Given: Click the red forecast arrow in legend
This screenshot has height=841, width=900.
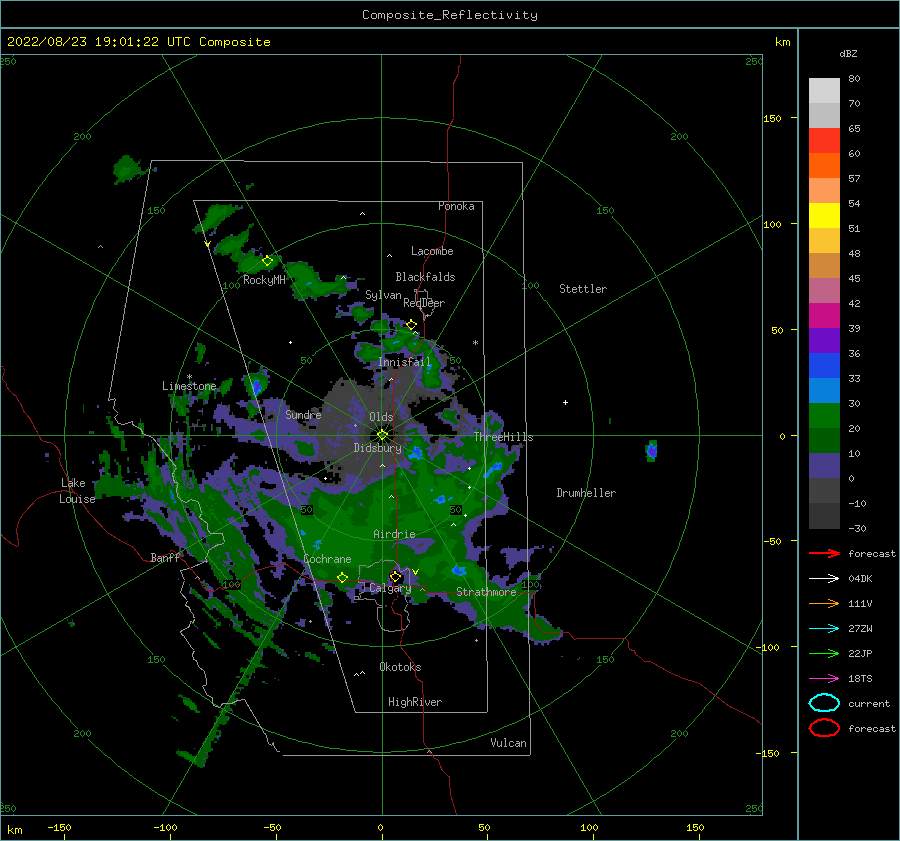Looking at the screenshot, I should (x=824, y=553).
